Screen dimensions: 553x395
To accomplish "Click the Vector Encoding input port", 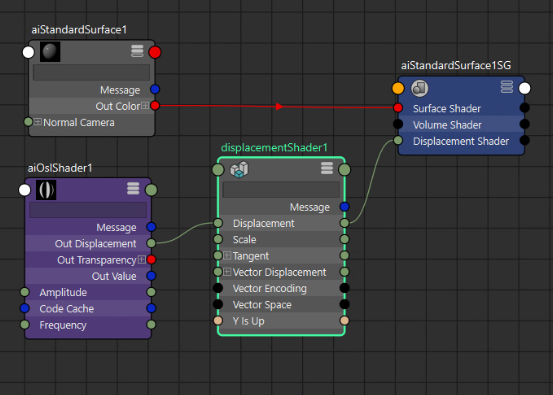I will (x=218, y=288).
